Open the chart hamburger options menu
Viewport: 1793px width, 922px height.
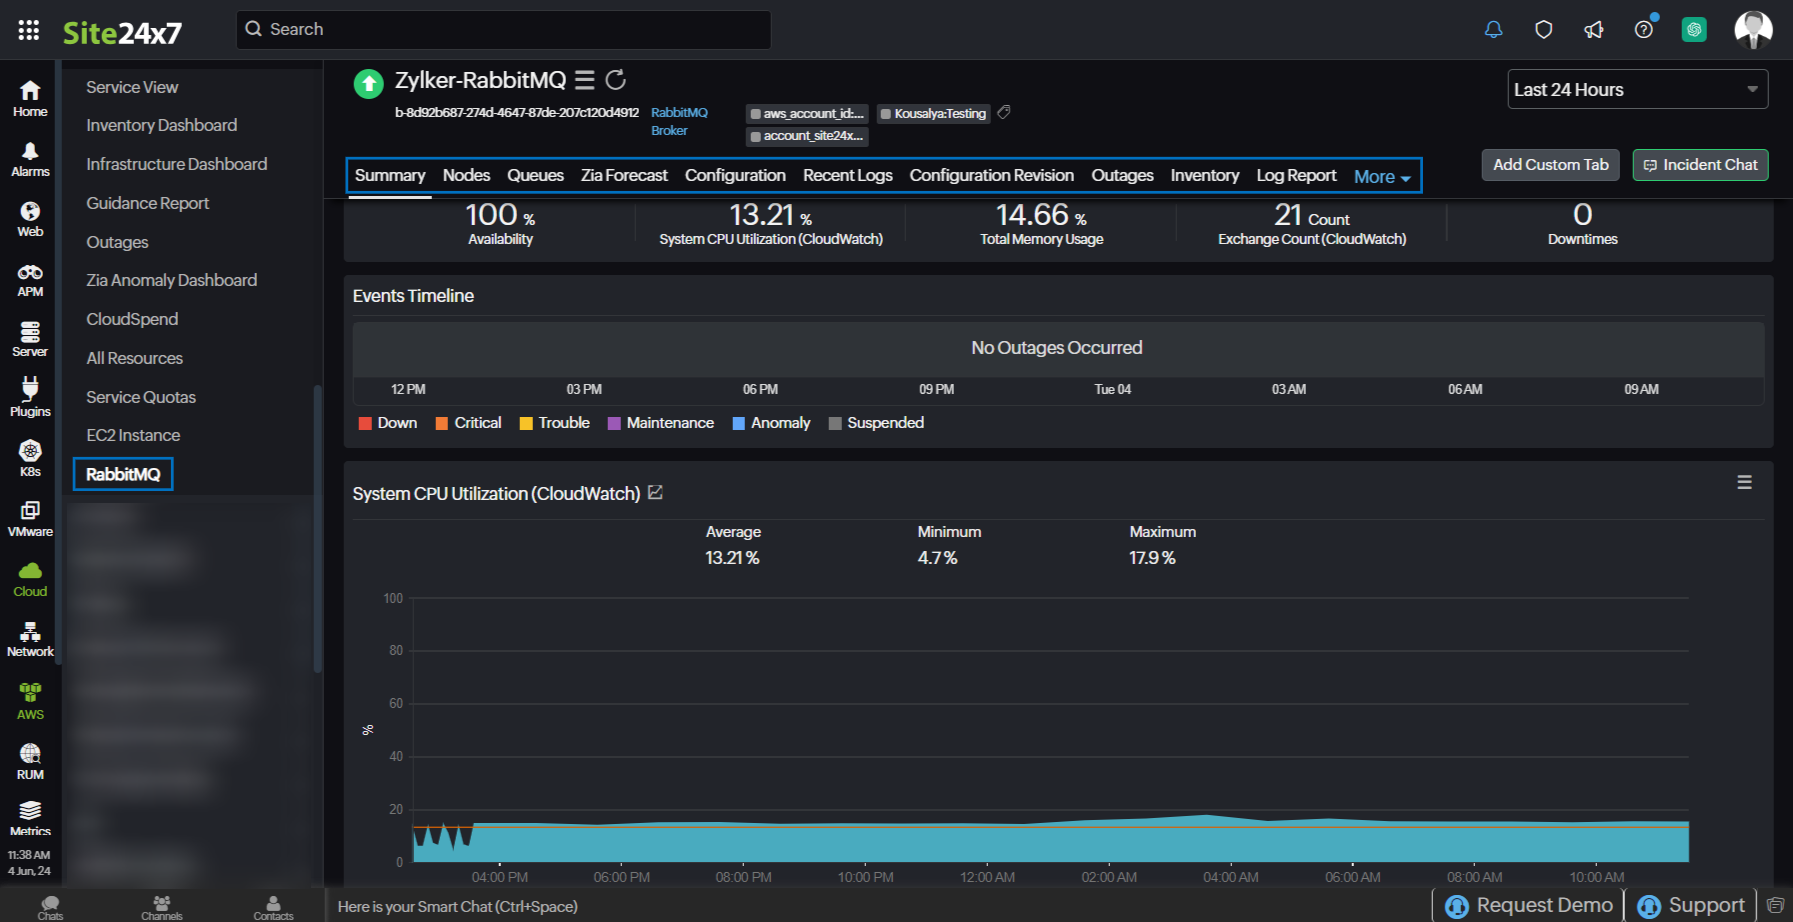(1744, 482)
